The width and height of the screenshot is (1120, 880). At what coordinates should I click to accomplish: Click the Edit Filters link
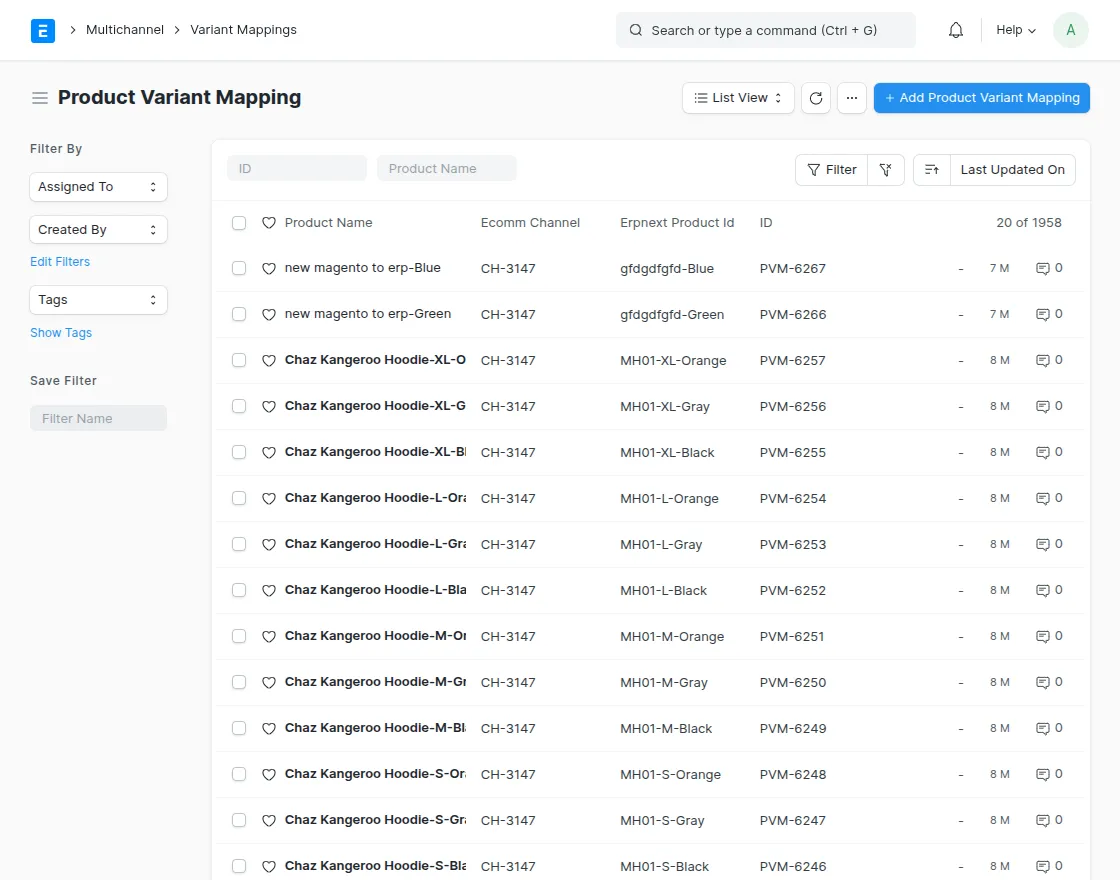click(x=59, y=261)
